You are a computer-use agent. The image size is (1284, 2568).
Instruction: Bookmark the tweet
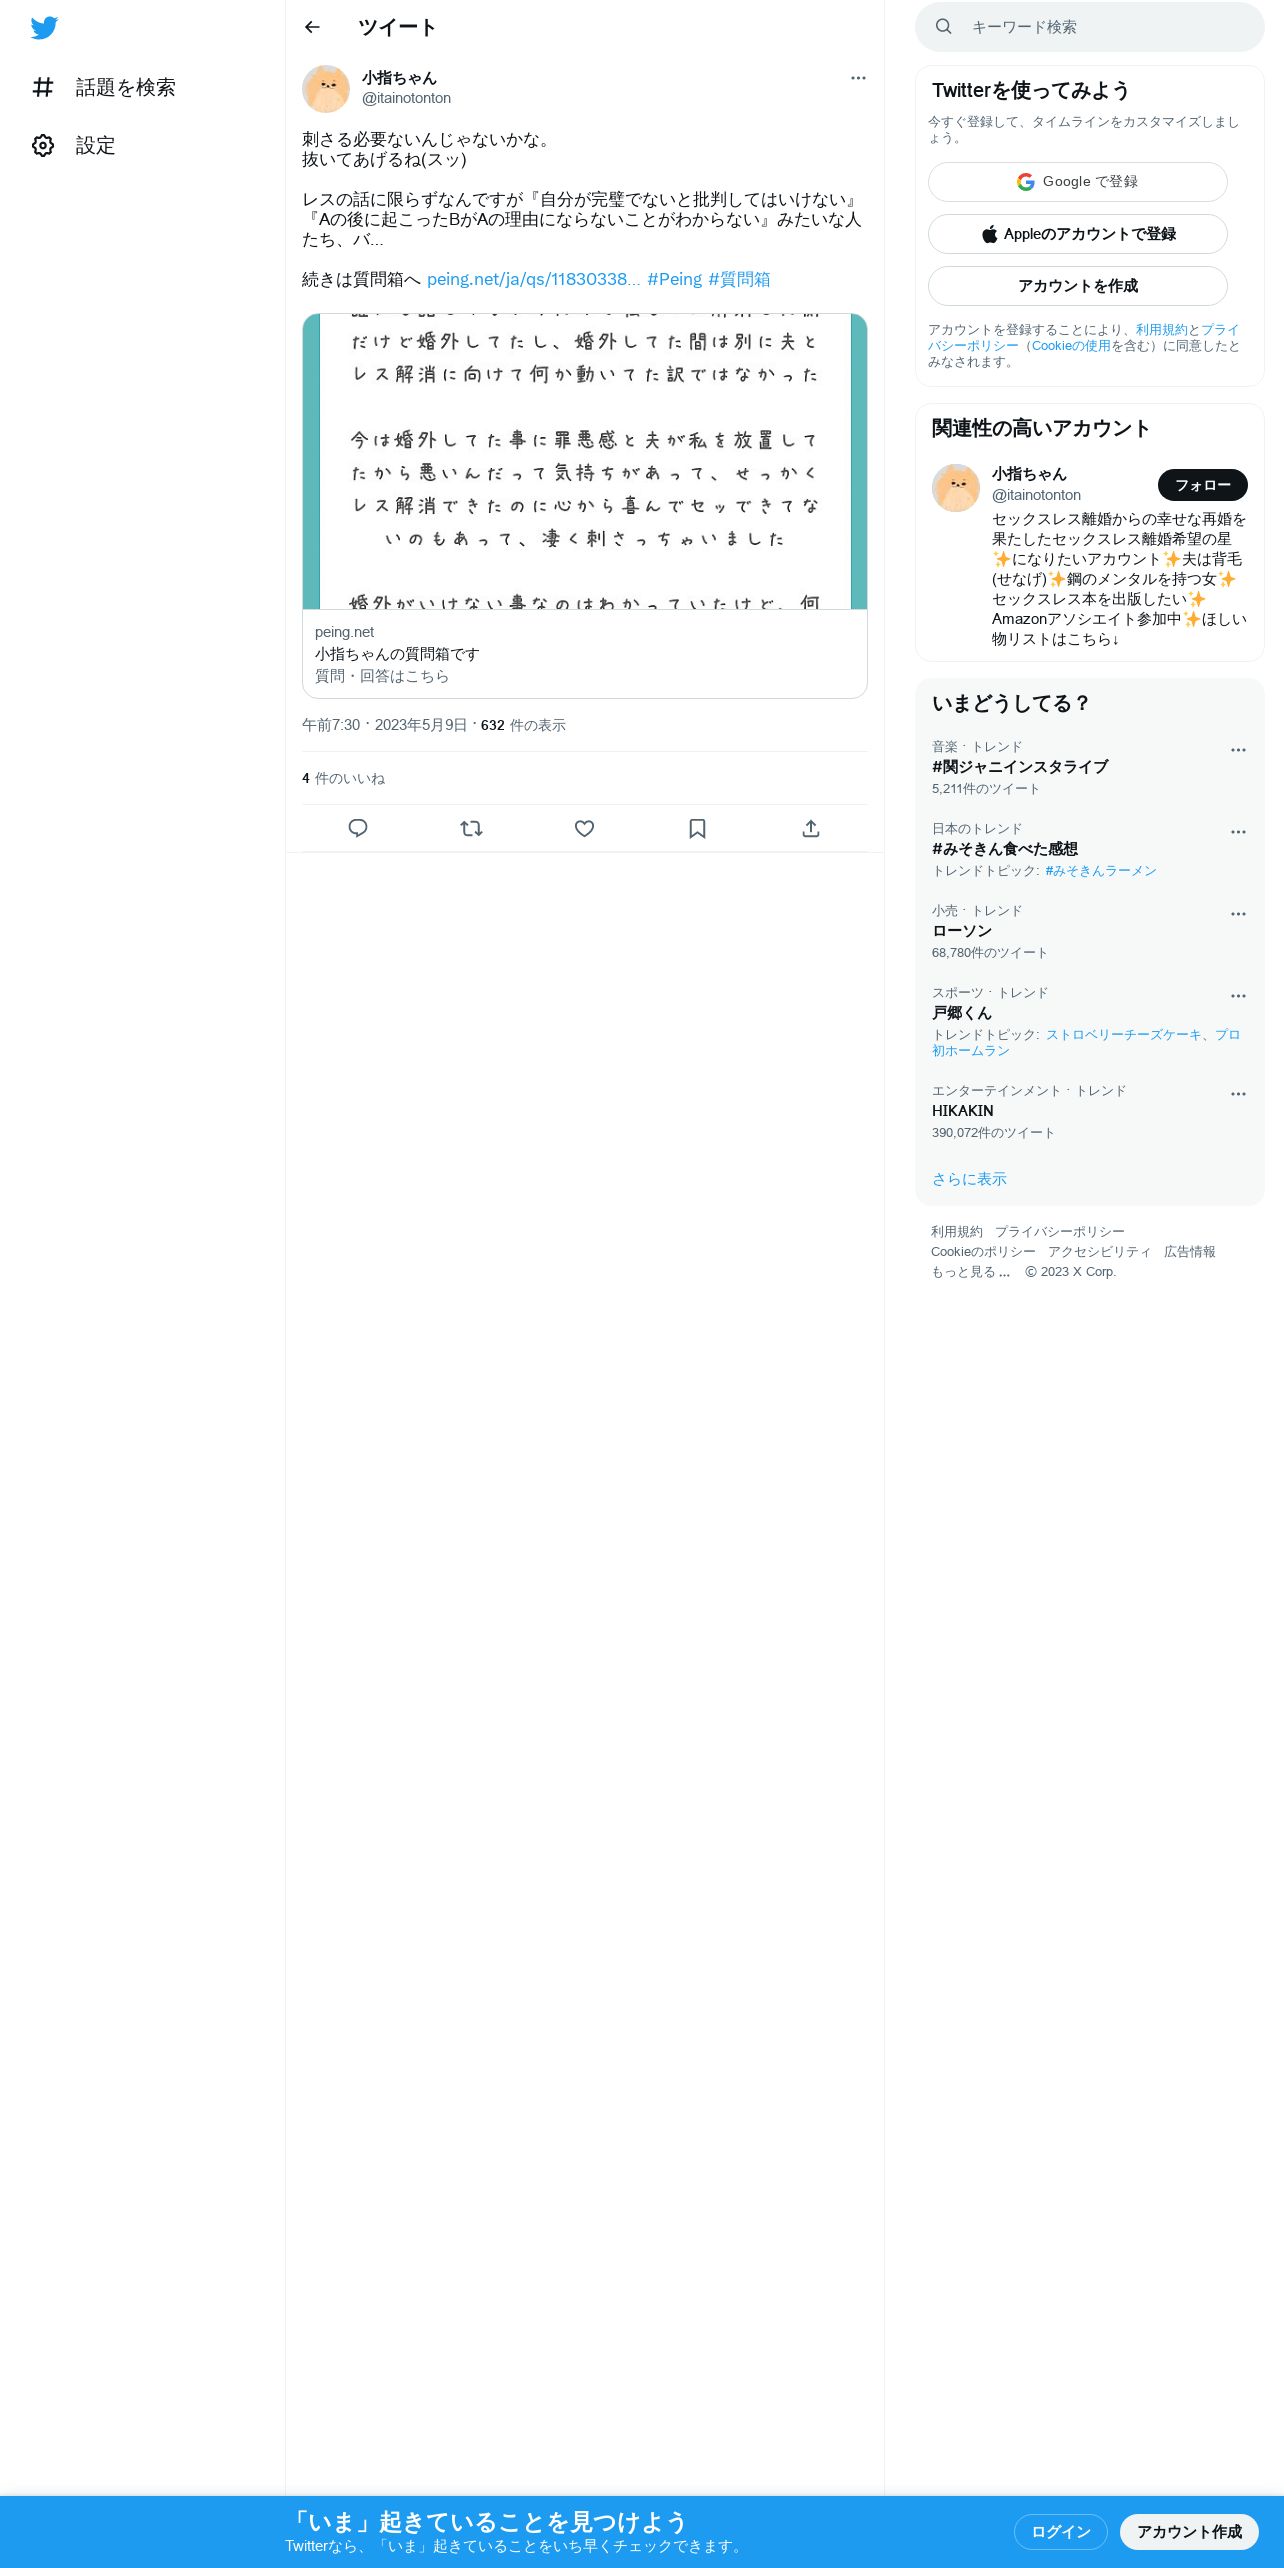click(x=698, y=828)
